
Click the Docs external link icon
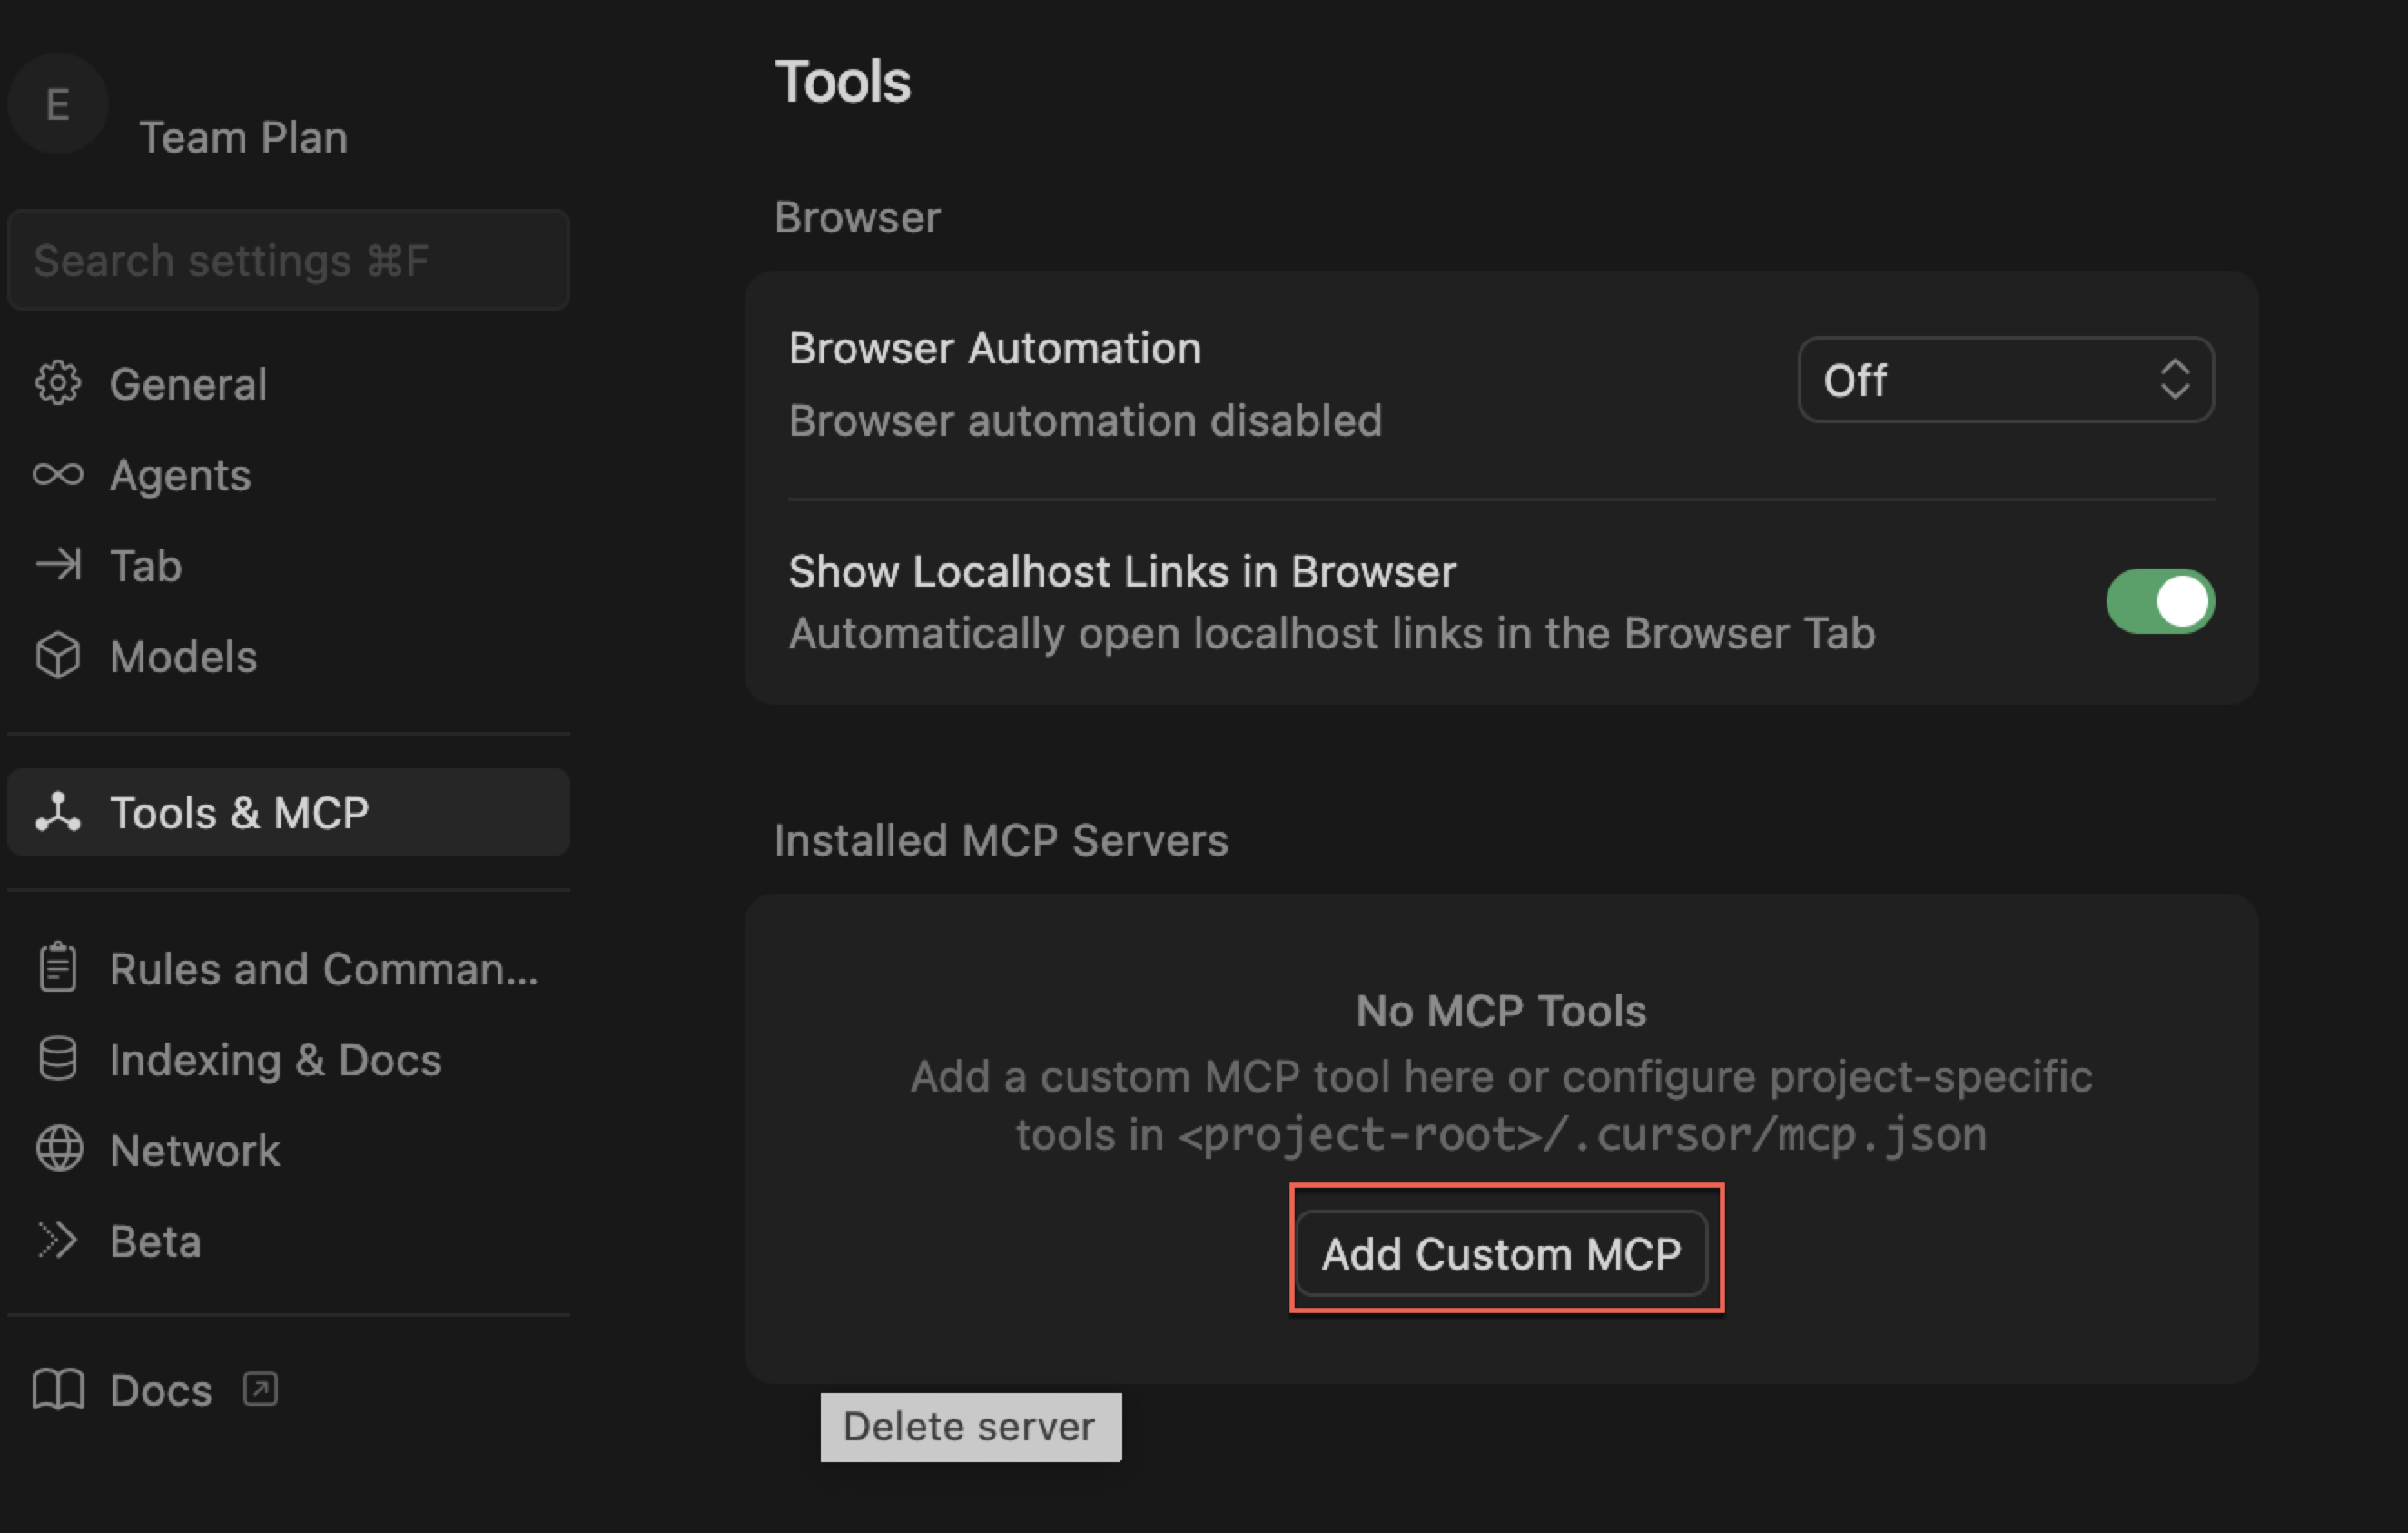[x=259, y=1388]
